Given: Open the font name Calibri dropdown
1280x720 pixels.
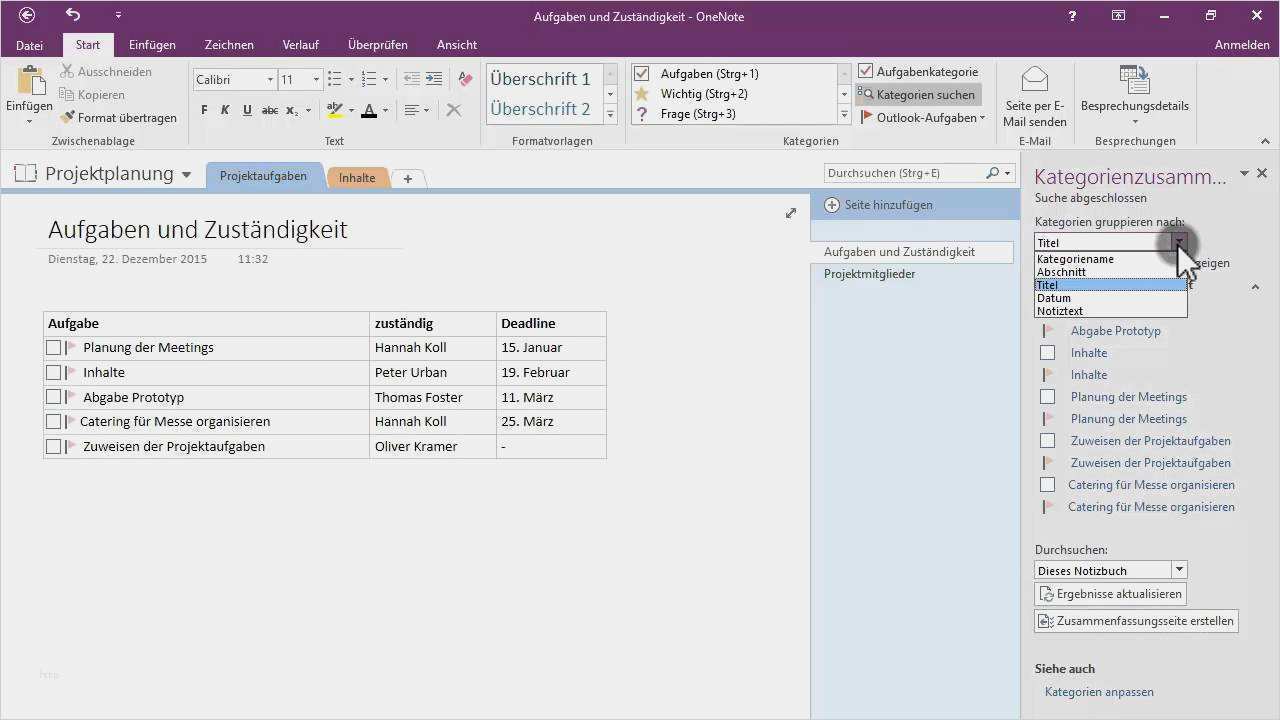Looking at the screenshot, I should tap(270, 80).
